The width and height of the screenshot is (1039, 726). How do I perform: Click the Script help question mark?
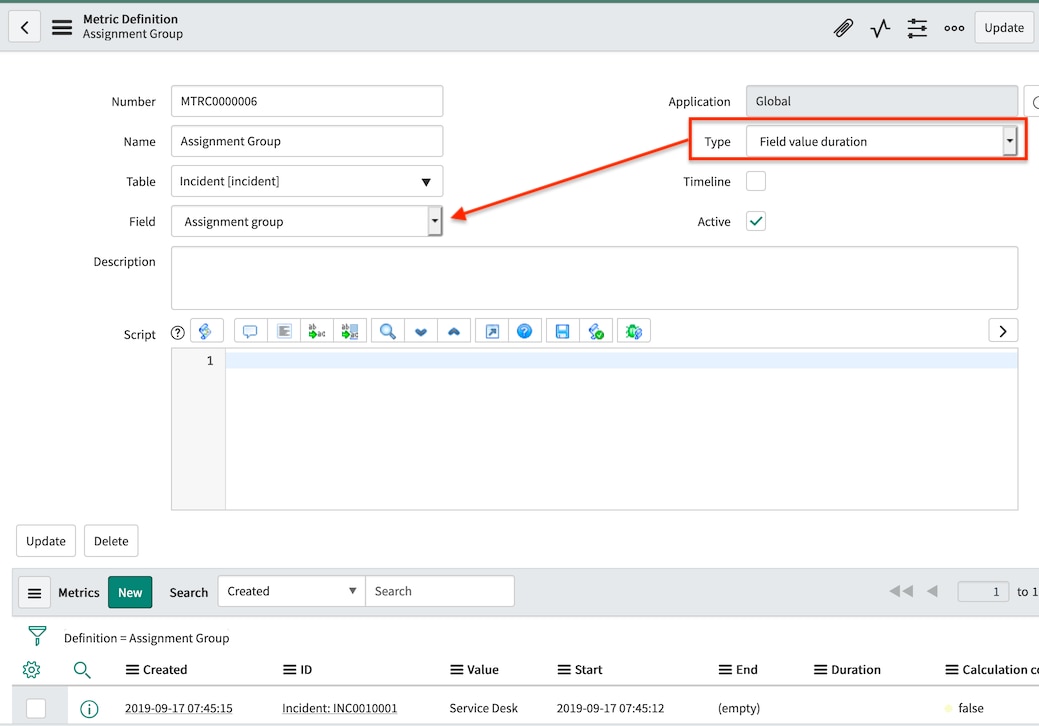[177, 333]
